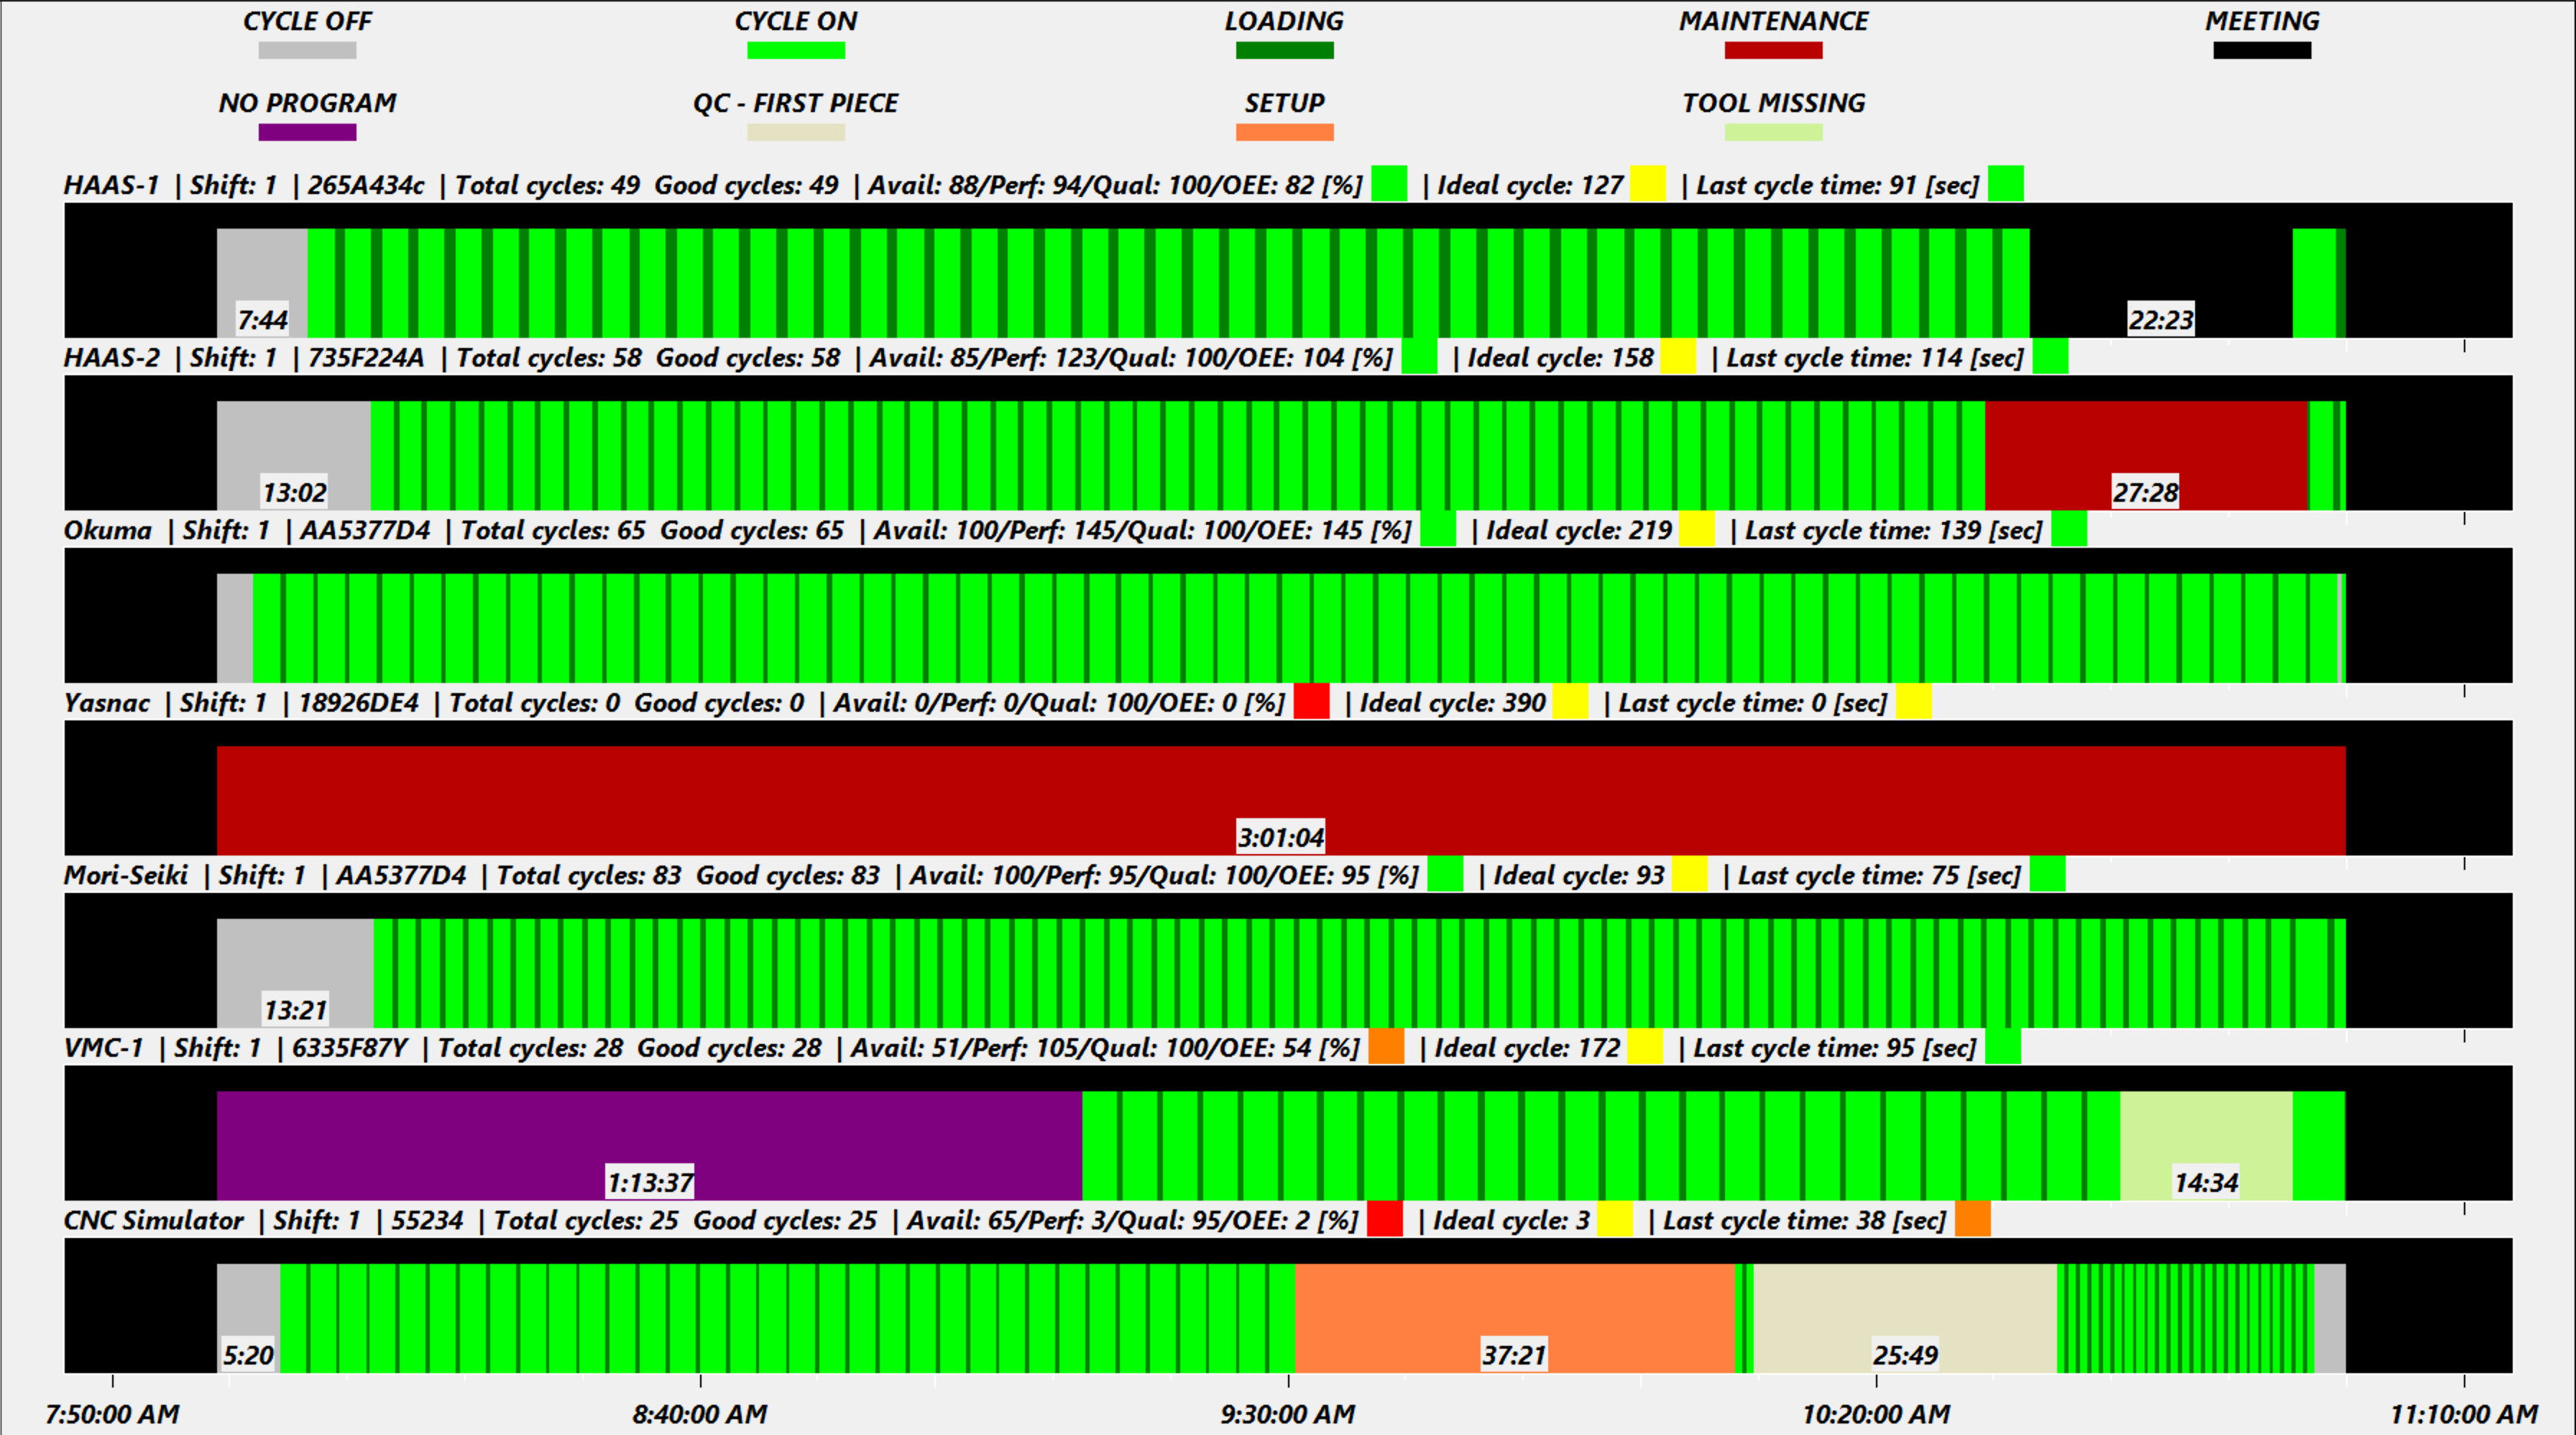Click VMC-1 green last cycle time indicator
The width and height of the screenshot is (2576, 1435).
coord(2003,1047)
